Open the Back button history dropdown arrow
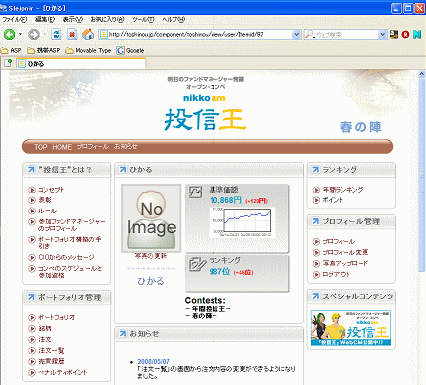This screenshot has height=385, width=426. click(x=20, y=34)
